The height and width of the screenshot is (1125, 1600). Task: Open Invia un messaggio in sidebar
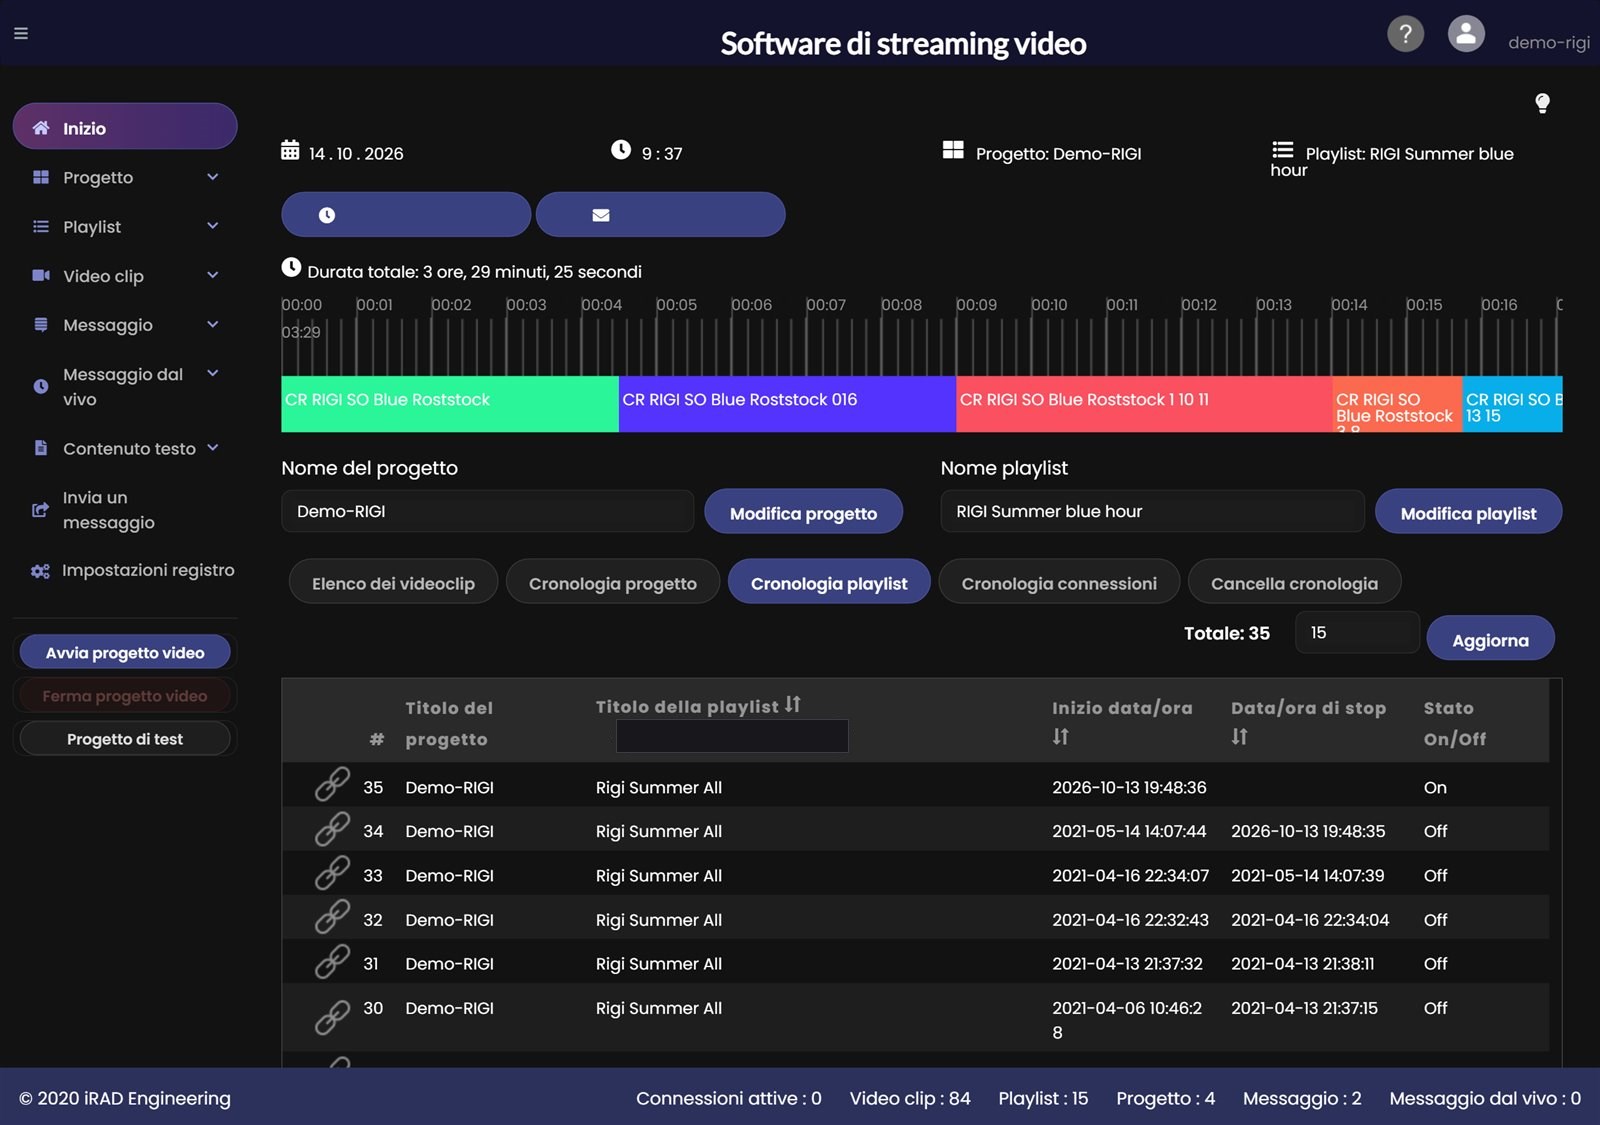click(125, 510)
